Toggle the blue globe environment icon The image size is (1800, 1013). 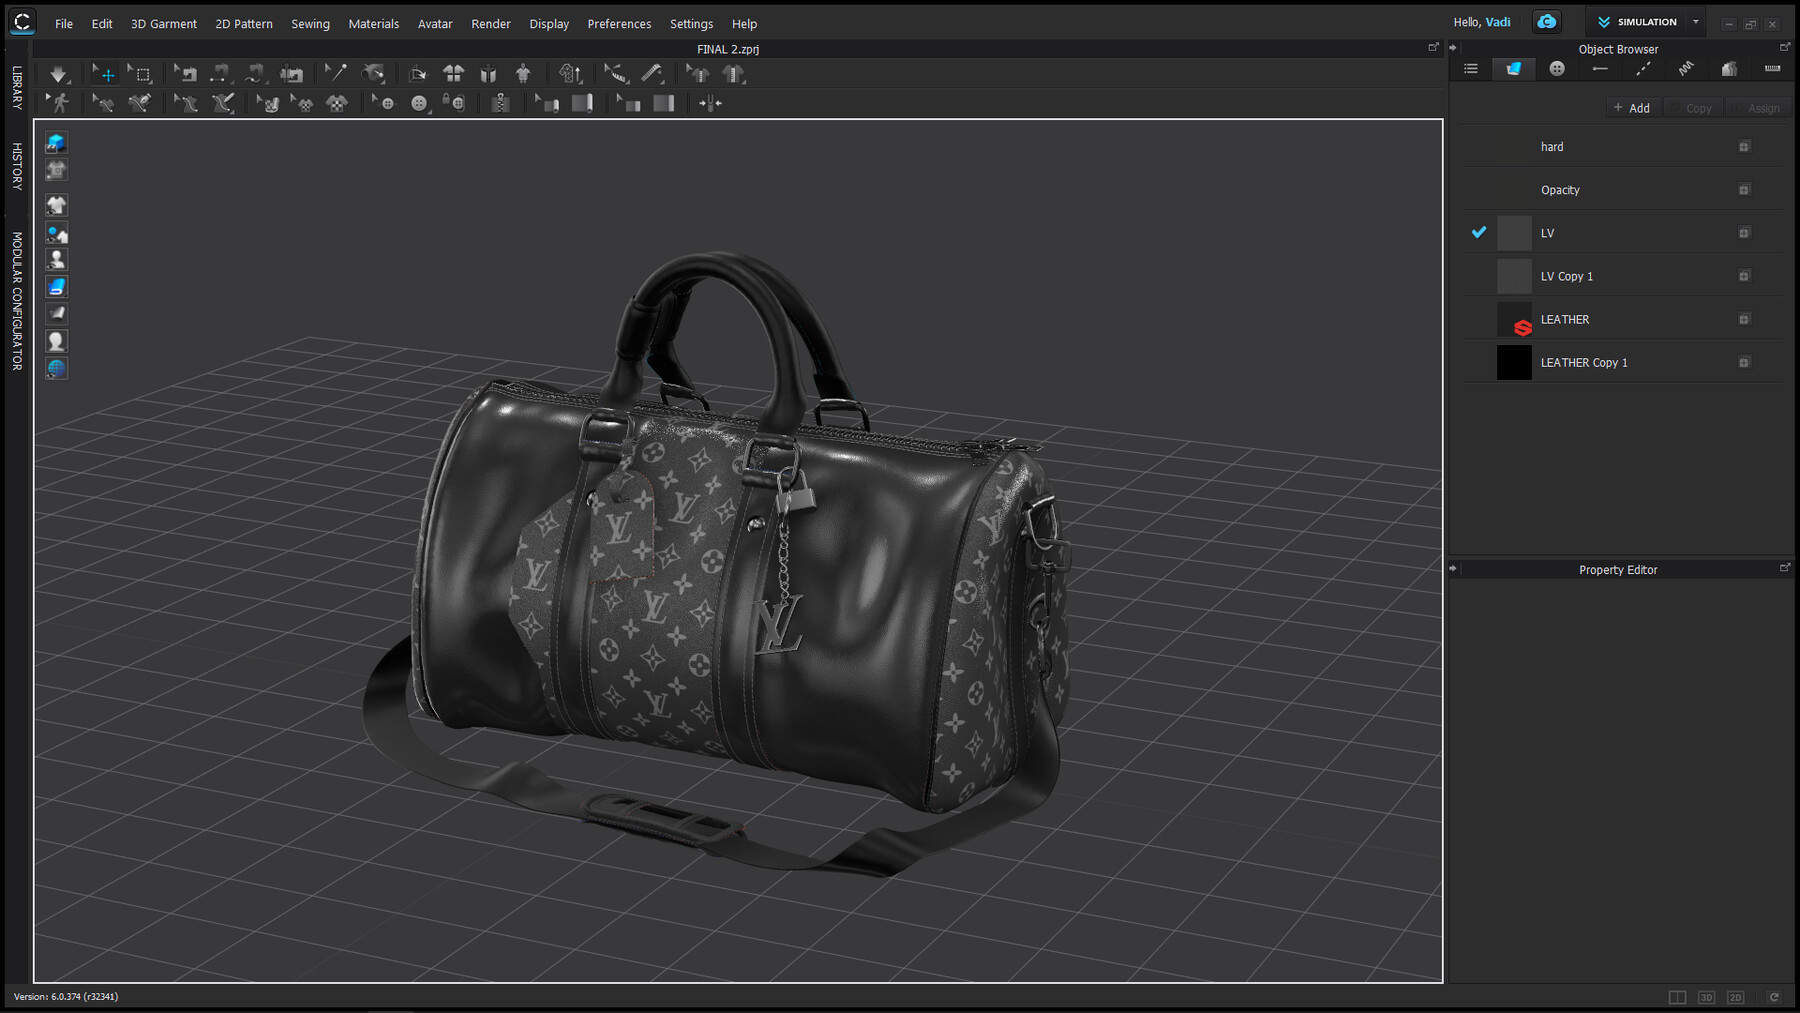click(x=56, y=368)
